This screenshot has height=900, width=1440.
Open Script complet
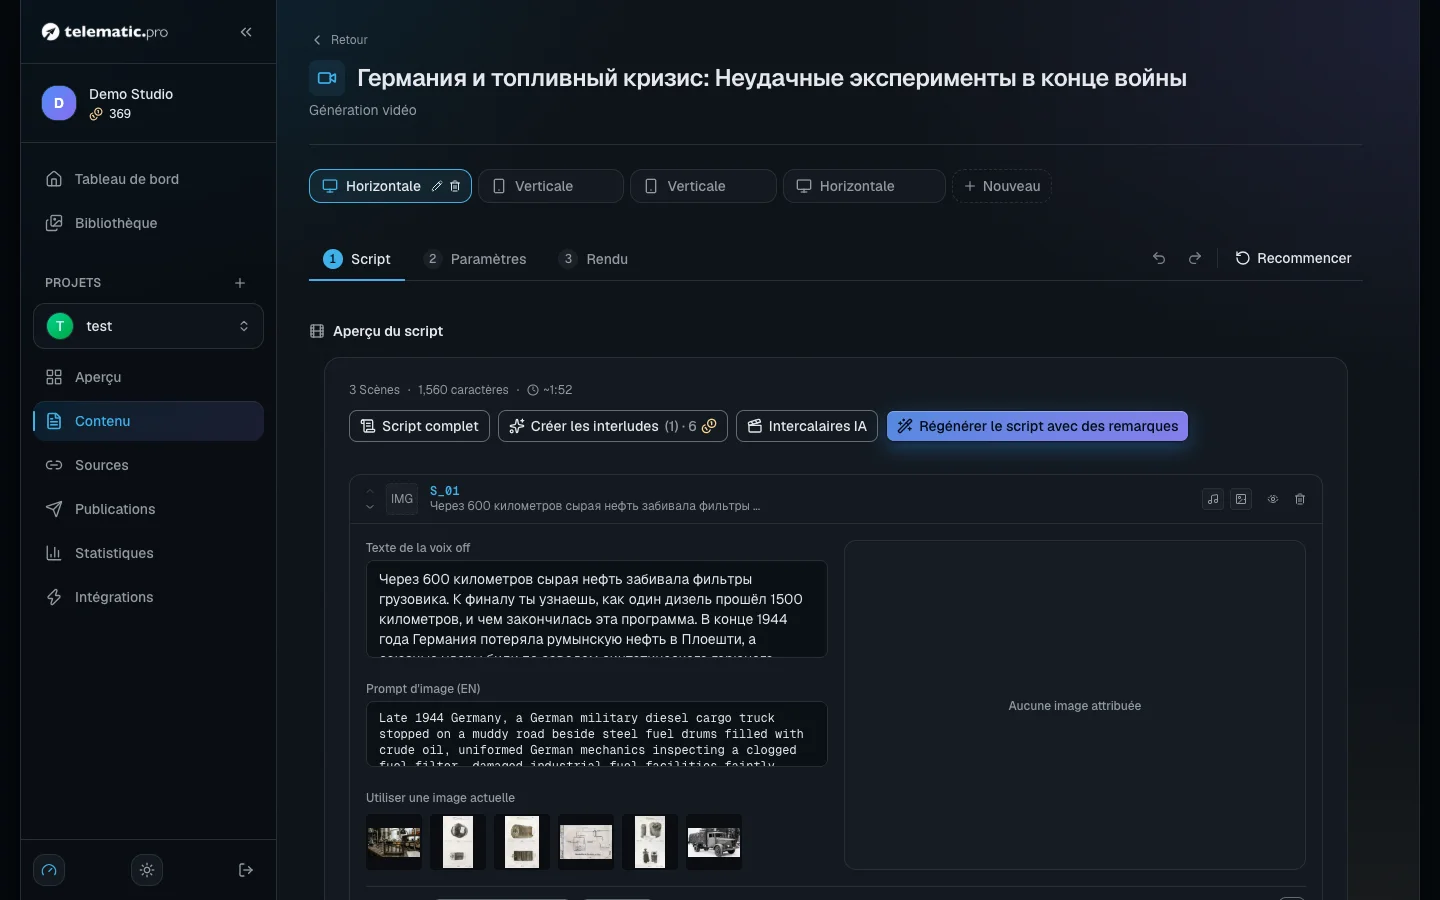tap(419, 426)
